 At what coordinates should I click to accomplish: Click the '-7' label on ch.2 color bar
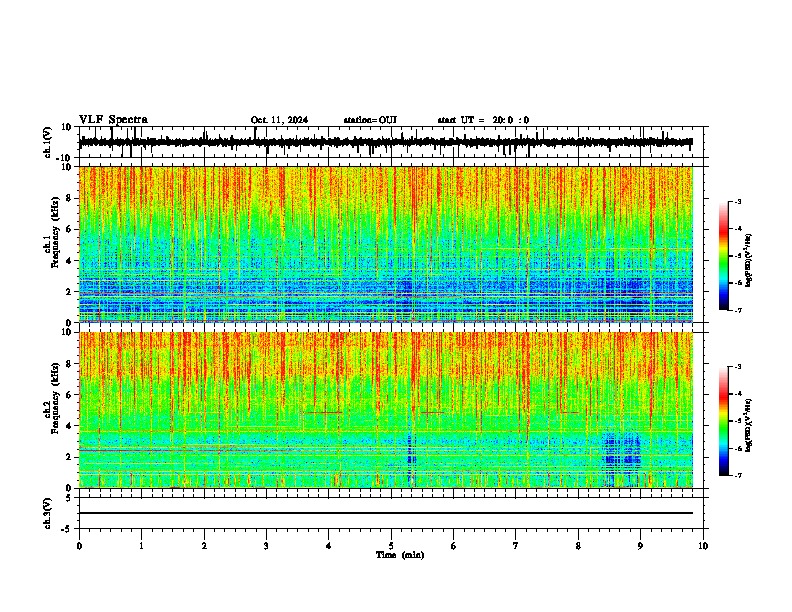(738, 476)
